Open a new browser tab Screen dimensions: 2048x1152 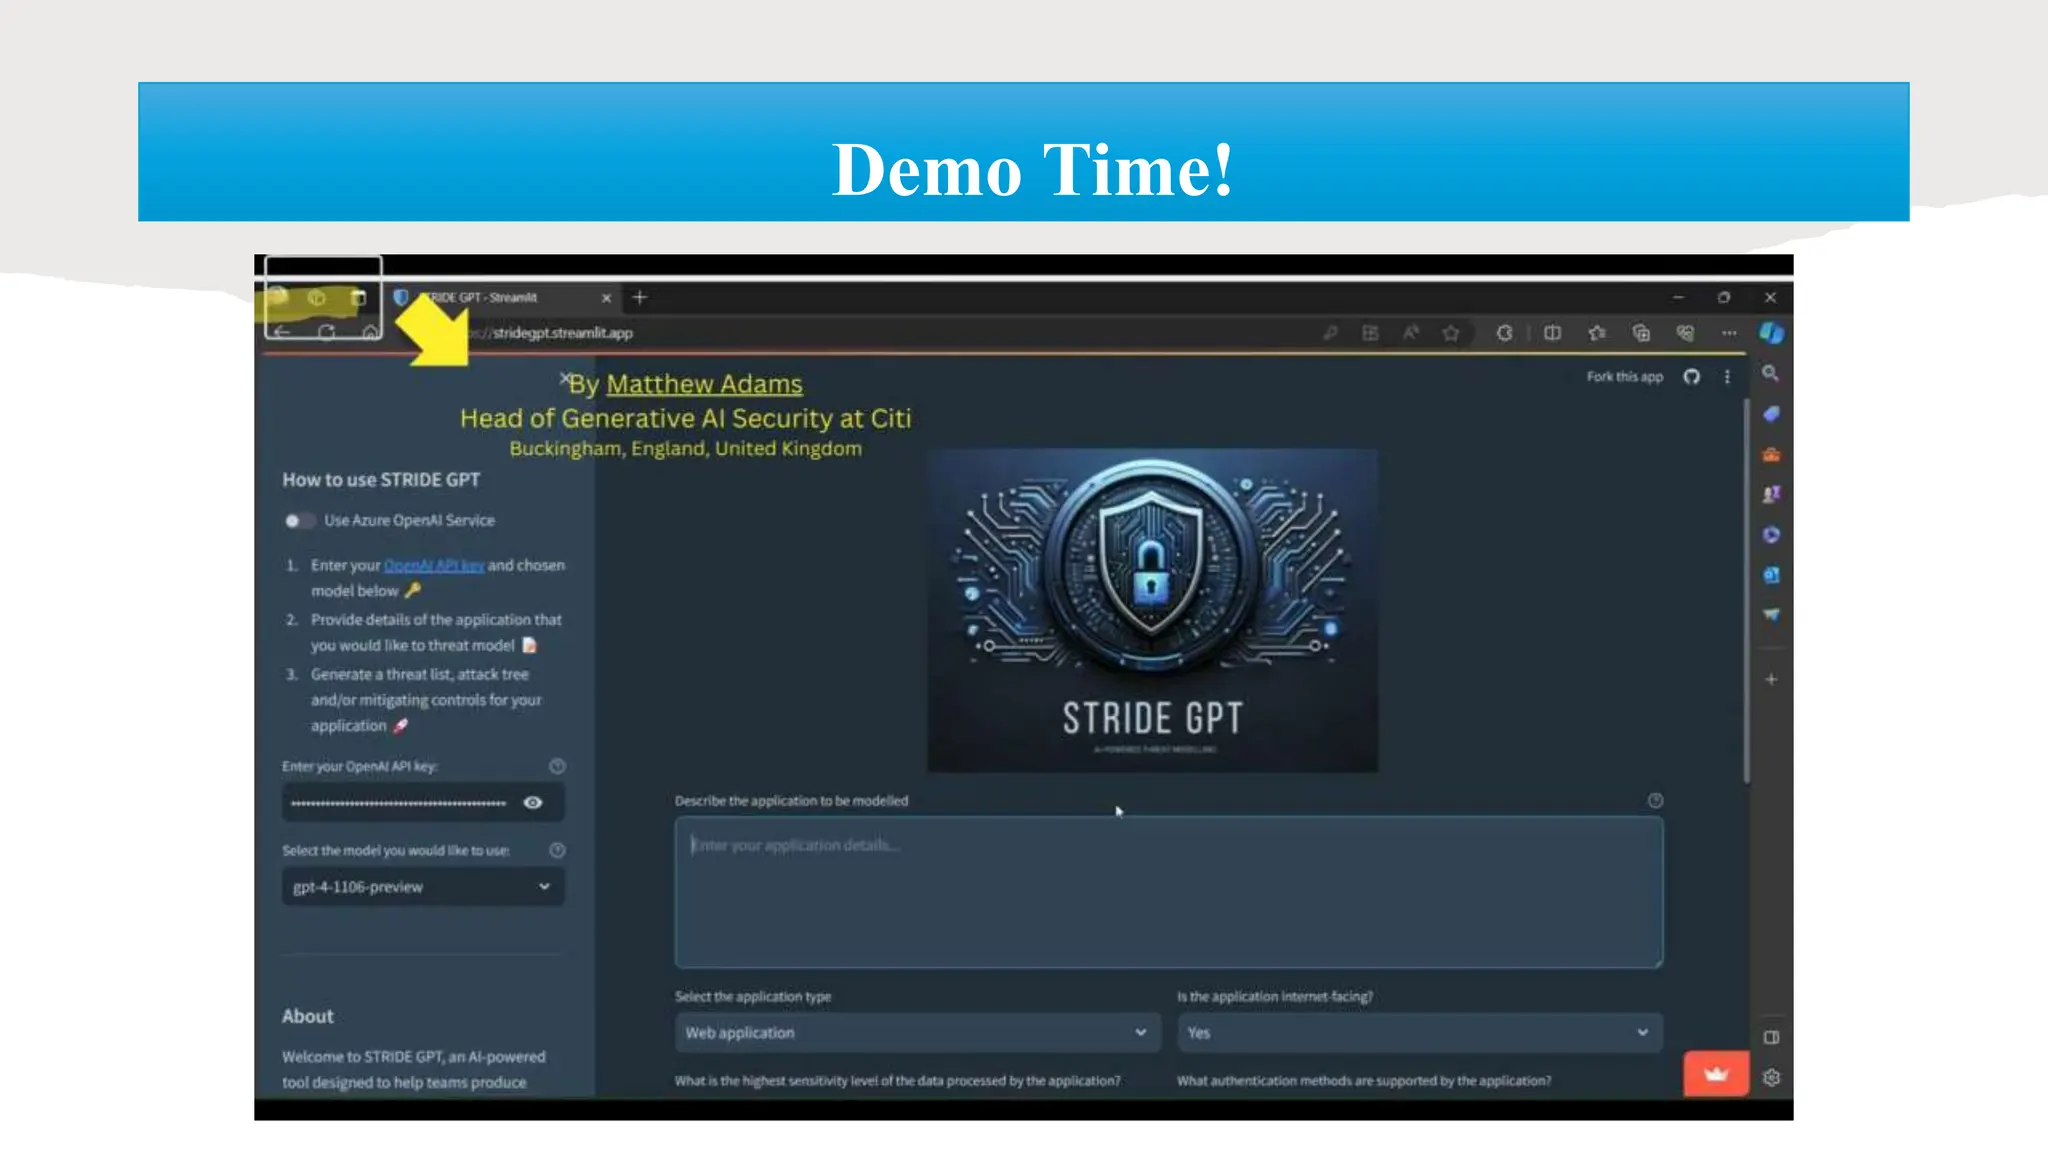(640, 297)
